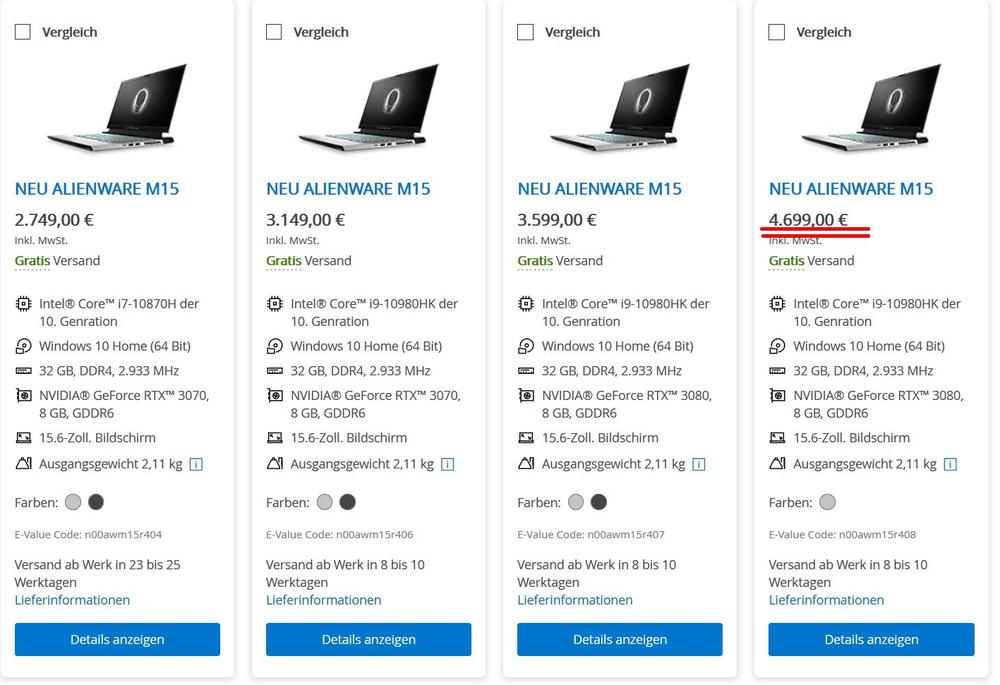The width and height of the screenshot is (1000, 685).
Task: Click Details anzeigen for the 4.699,00 € laptop
Action: [871, 639]
